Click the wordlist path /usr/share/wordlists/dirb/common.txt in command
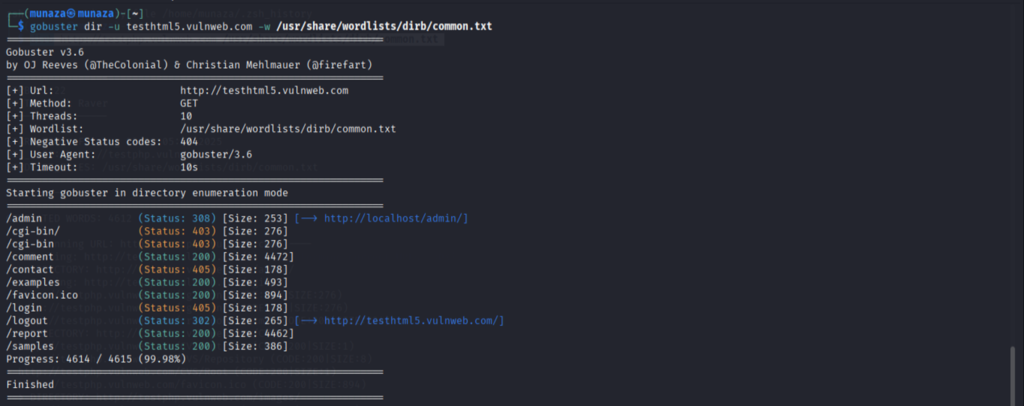Screen dimensions: 1024x406 tap(385, 26)
